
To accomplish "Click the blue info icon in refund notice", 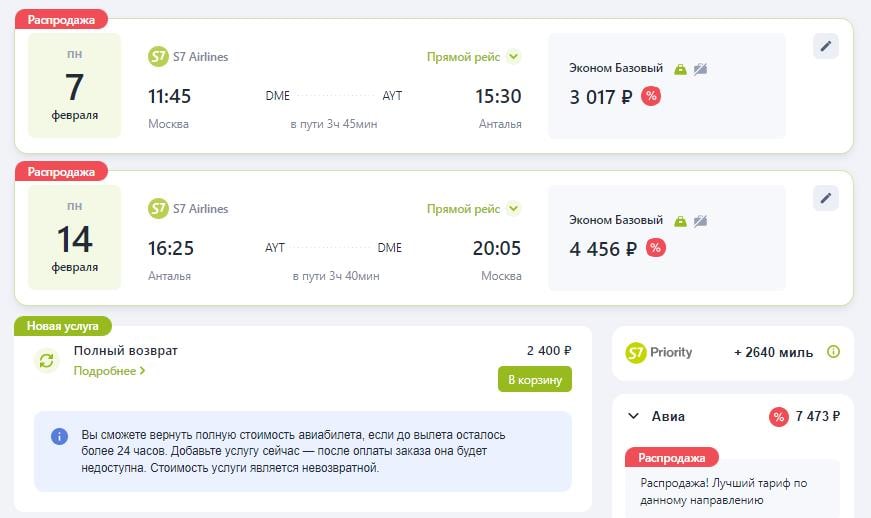I will coord(59,436).
